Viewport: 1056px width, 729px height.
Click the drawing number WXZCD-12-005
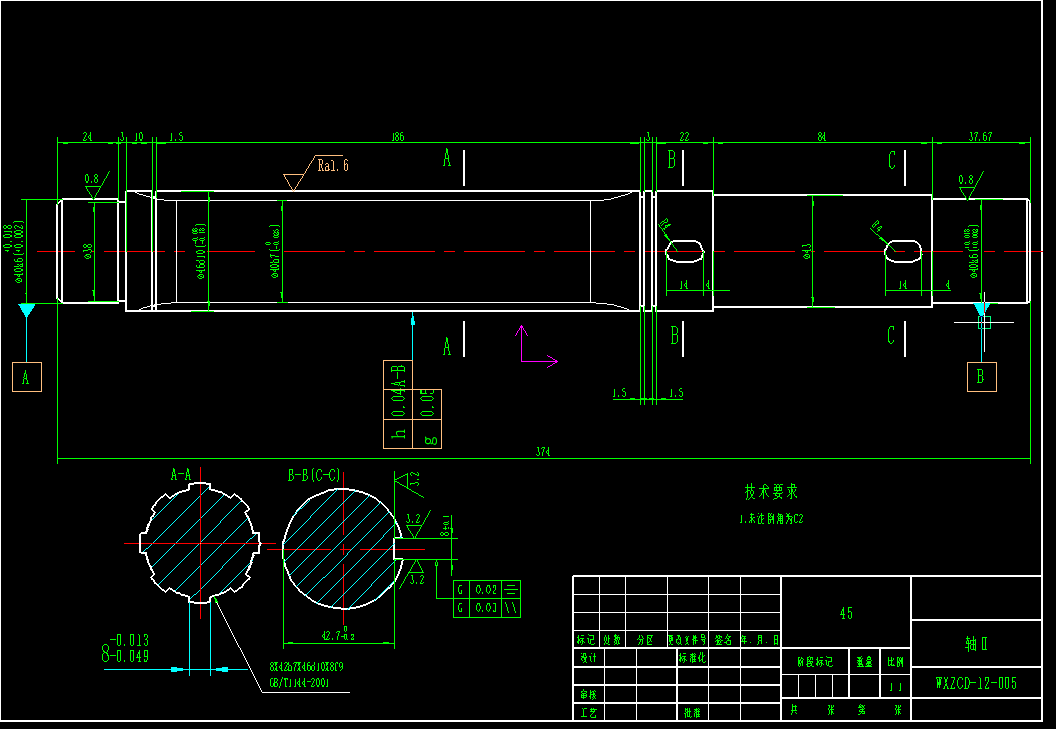tap(976, 683)
